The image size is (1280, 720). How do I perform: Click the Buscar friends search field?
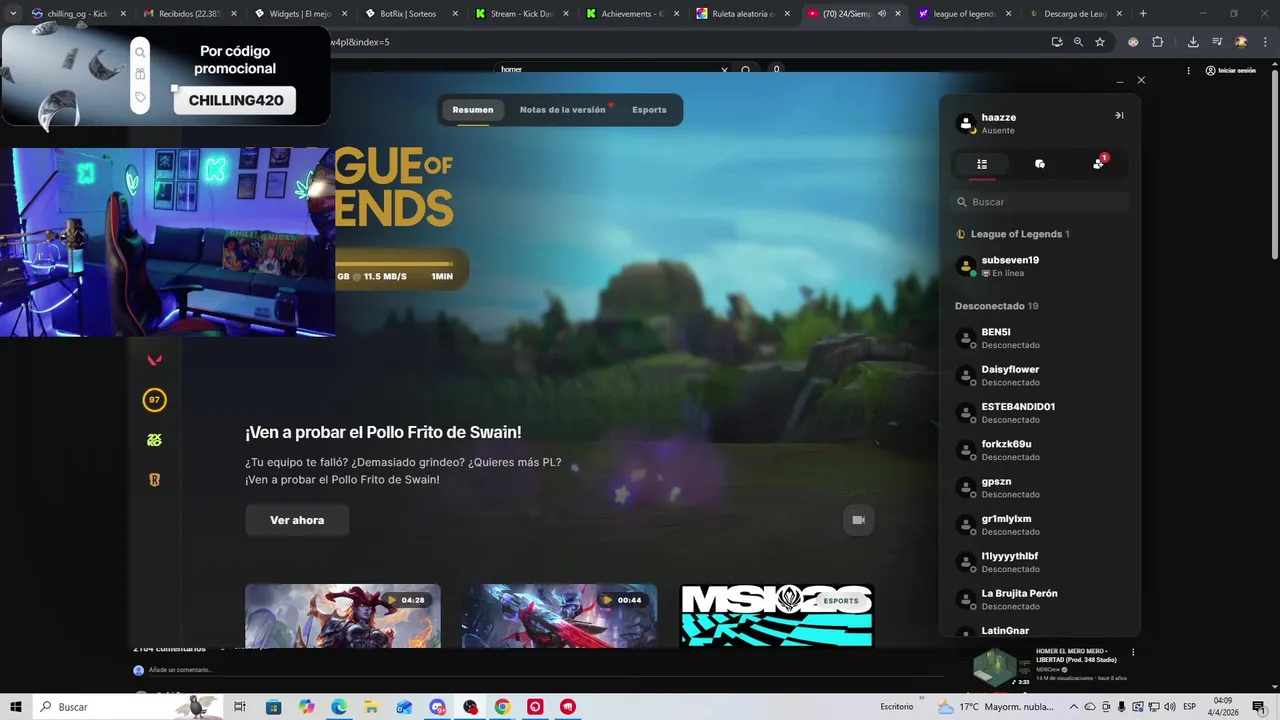click(x=1040, y=202)
